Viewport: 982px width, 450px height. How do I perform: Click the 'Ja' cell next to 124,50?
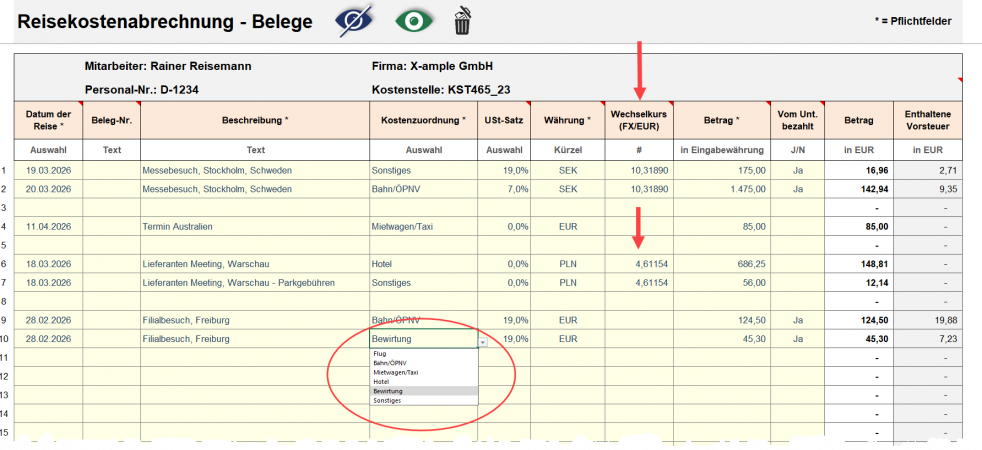click(x=797, y=321)
